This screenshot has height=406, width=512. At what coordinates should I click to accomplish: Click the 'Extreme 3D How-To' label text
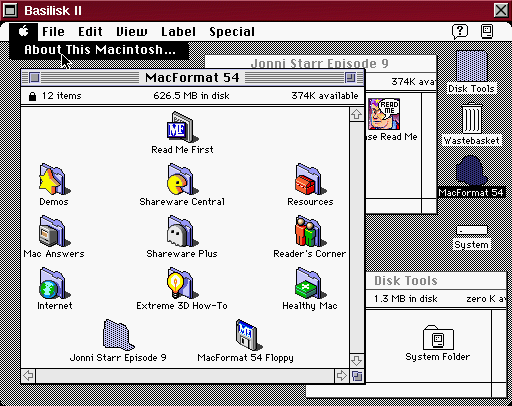point(182,306)
